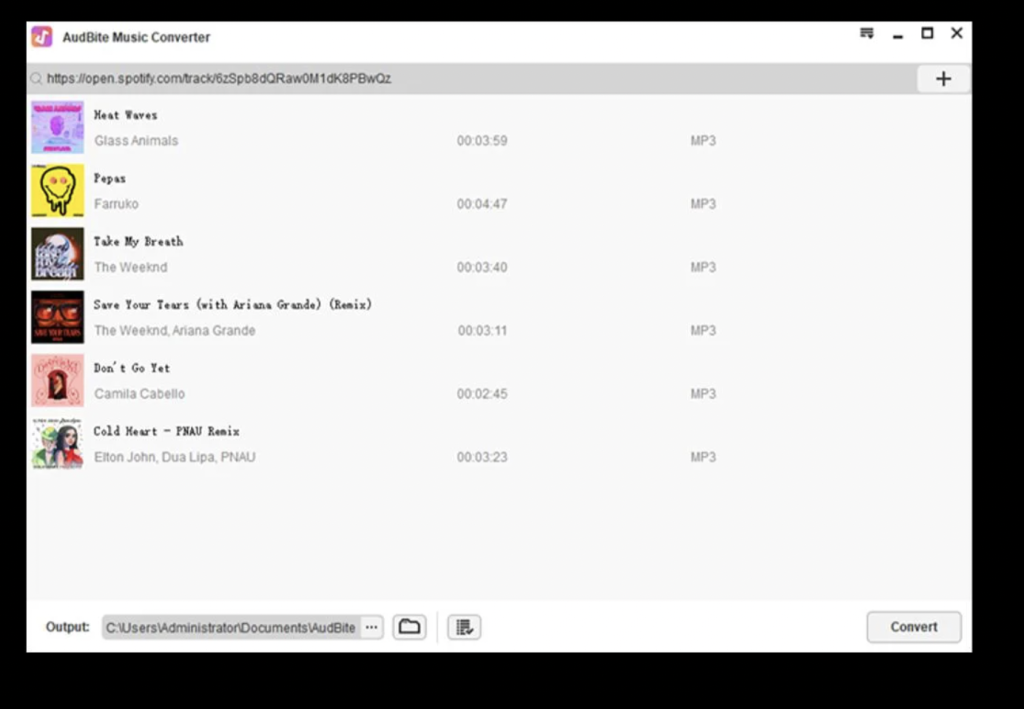
Task: Click the three-dots browse output path button
Action: 372,627
